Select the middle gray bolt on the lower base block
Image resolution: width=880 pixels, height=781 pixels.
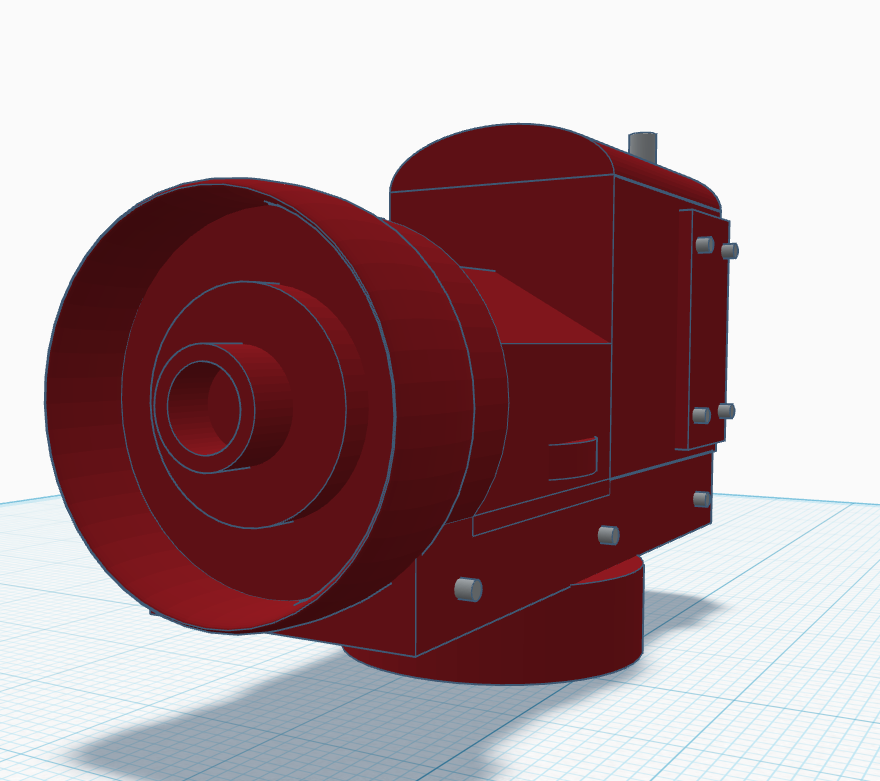click(608, 535)
